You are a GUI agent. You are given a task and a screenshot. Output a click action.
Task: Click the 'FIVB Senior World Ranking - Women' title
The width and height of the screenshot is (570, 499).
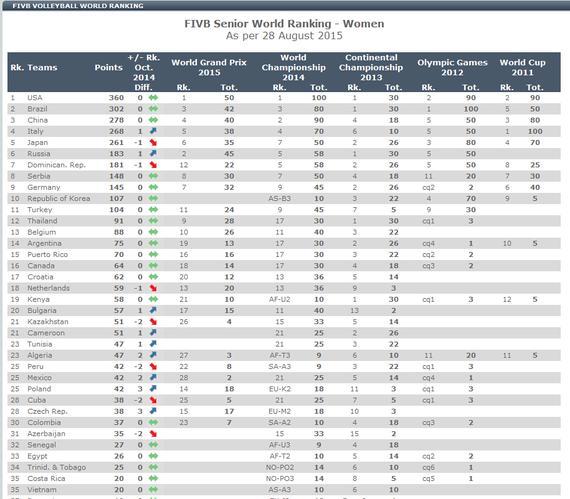click(284, 24)
